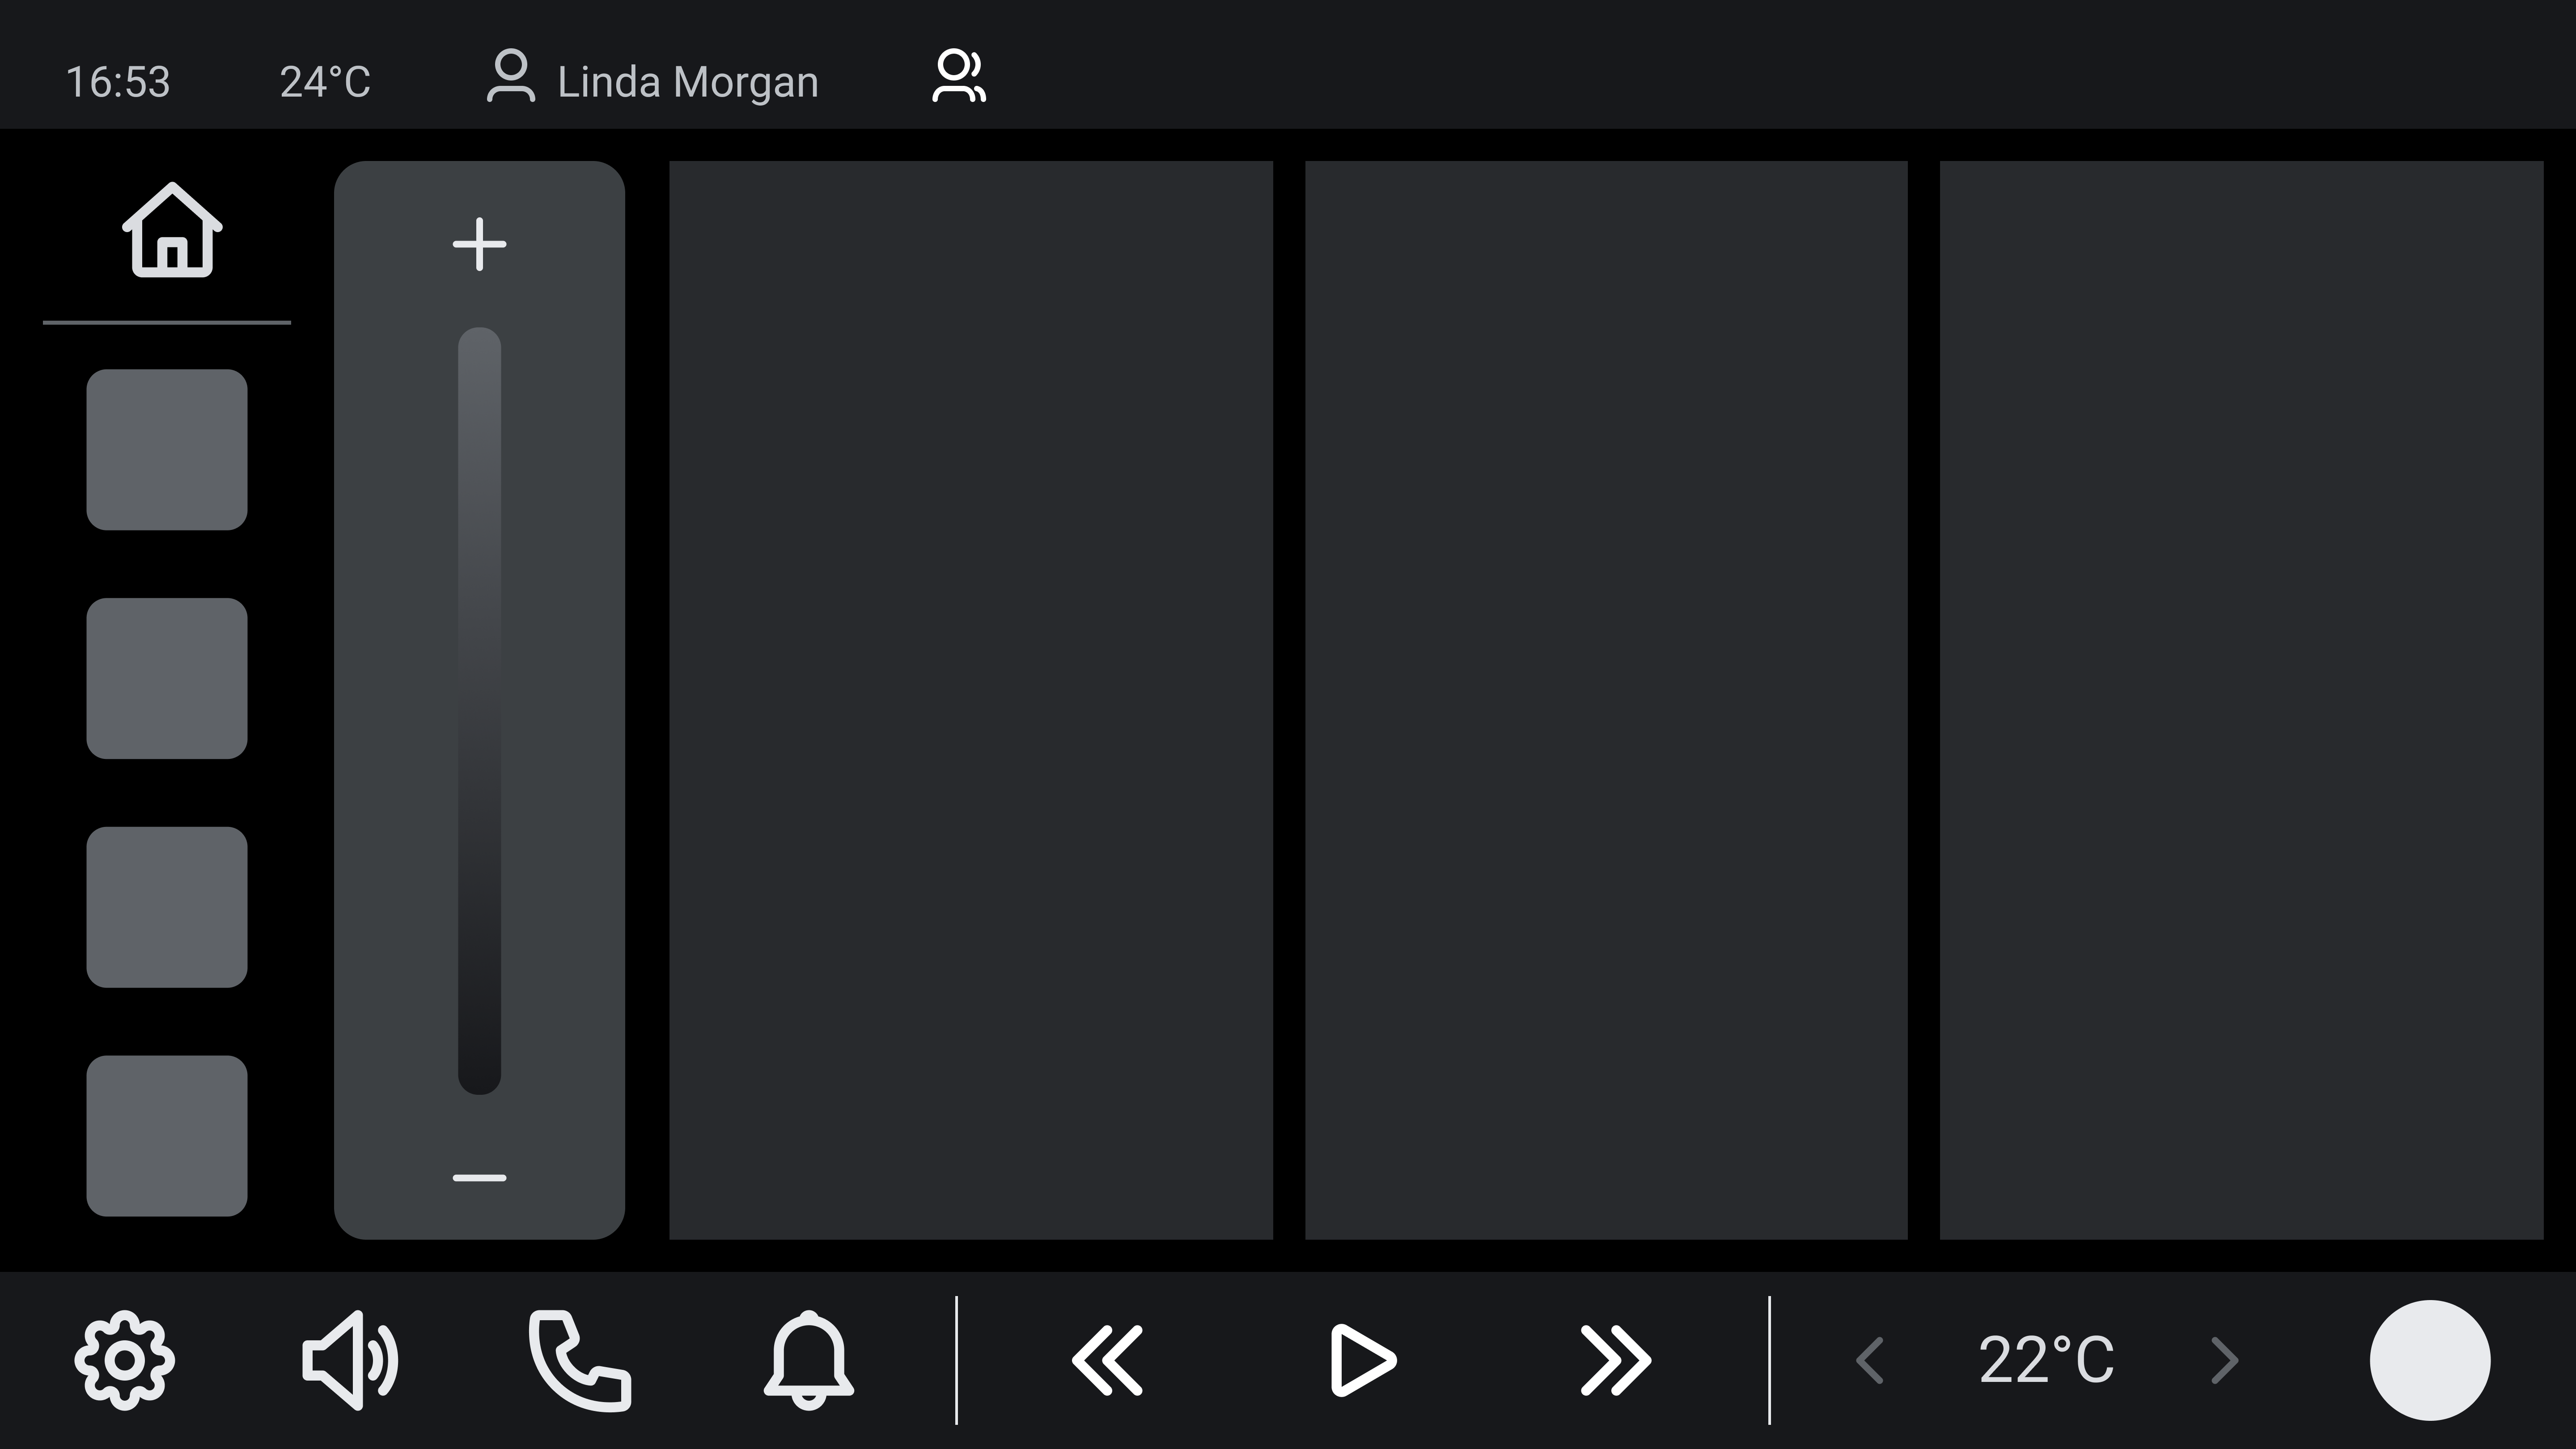Tap the profile person icon
This screenshot has height=1449, width=2576.
point(511,76)
